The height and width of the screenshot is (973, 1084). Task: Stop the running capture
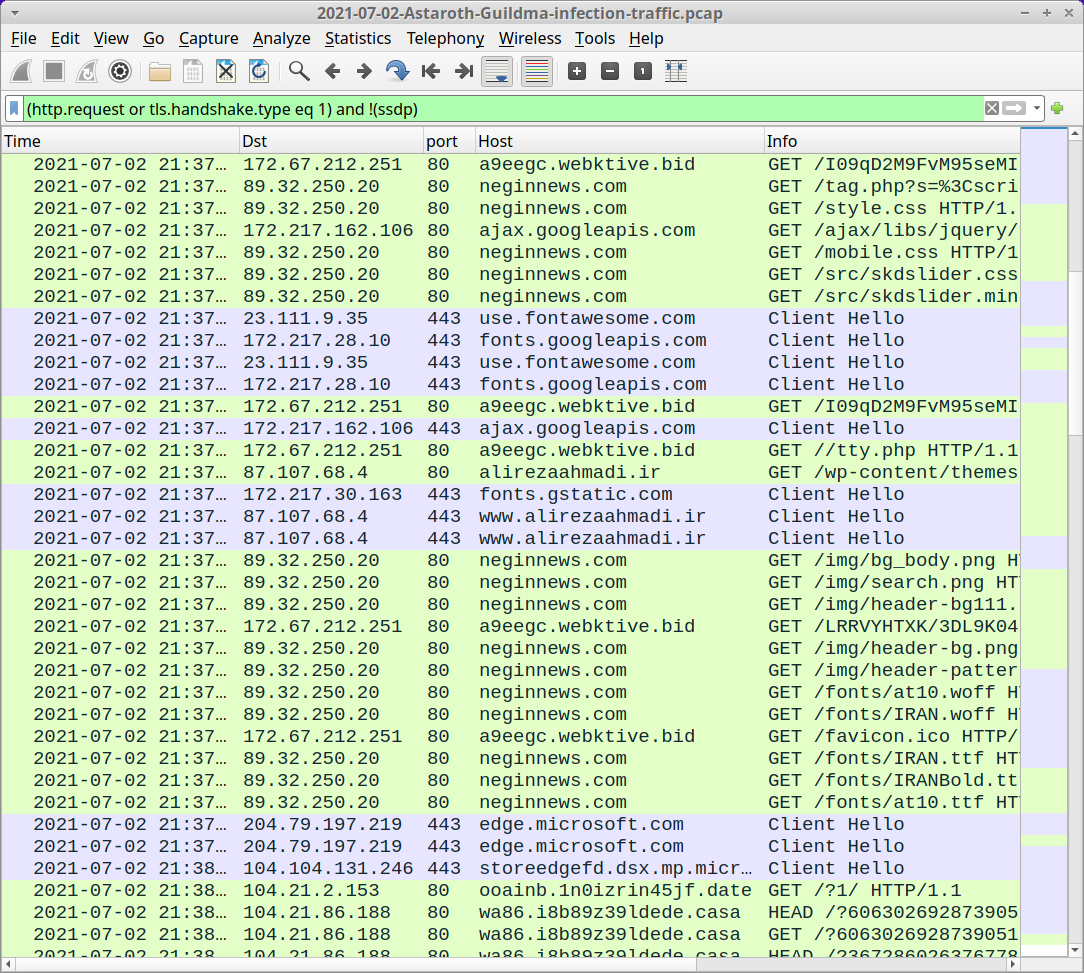[x=54, y=71]
